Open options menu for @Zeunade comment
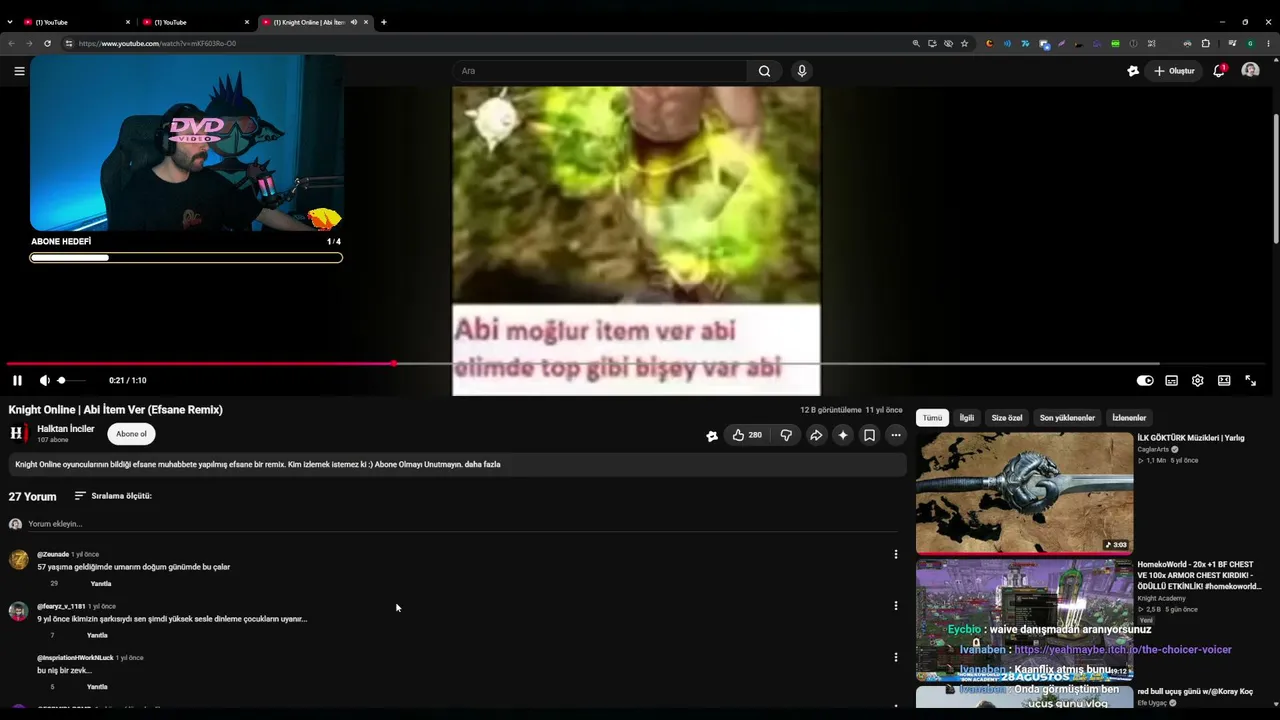Viewport: 1280px width, 720px height. (896, 554)
